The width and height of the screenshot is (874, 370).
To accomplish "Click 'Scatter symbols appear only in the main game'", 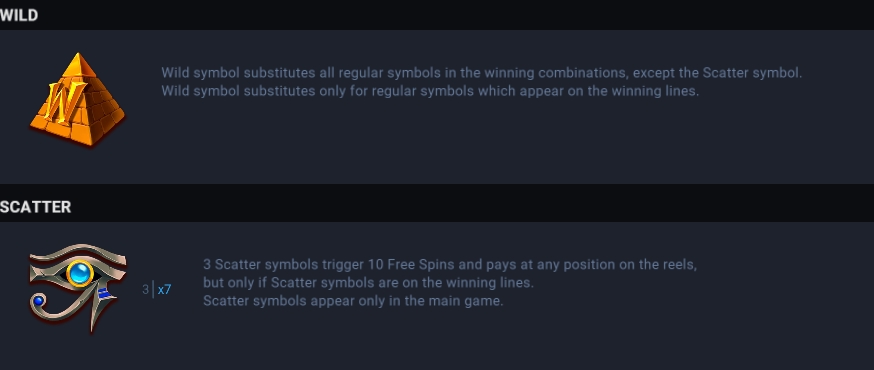I will 353,301.
